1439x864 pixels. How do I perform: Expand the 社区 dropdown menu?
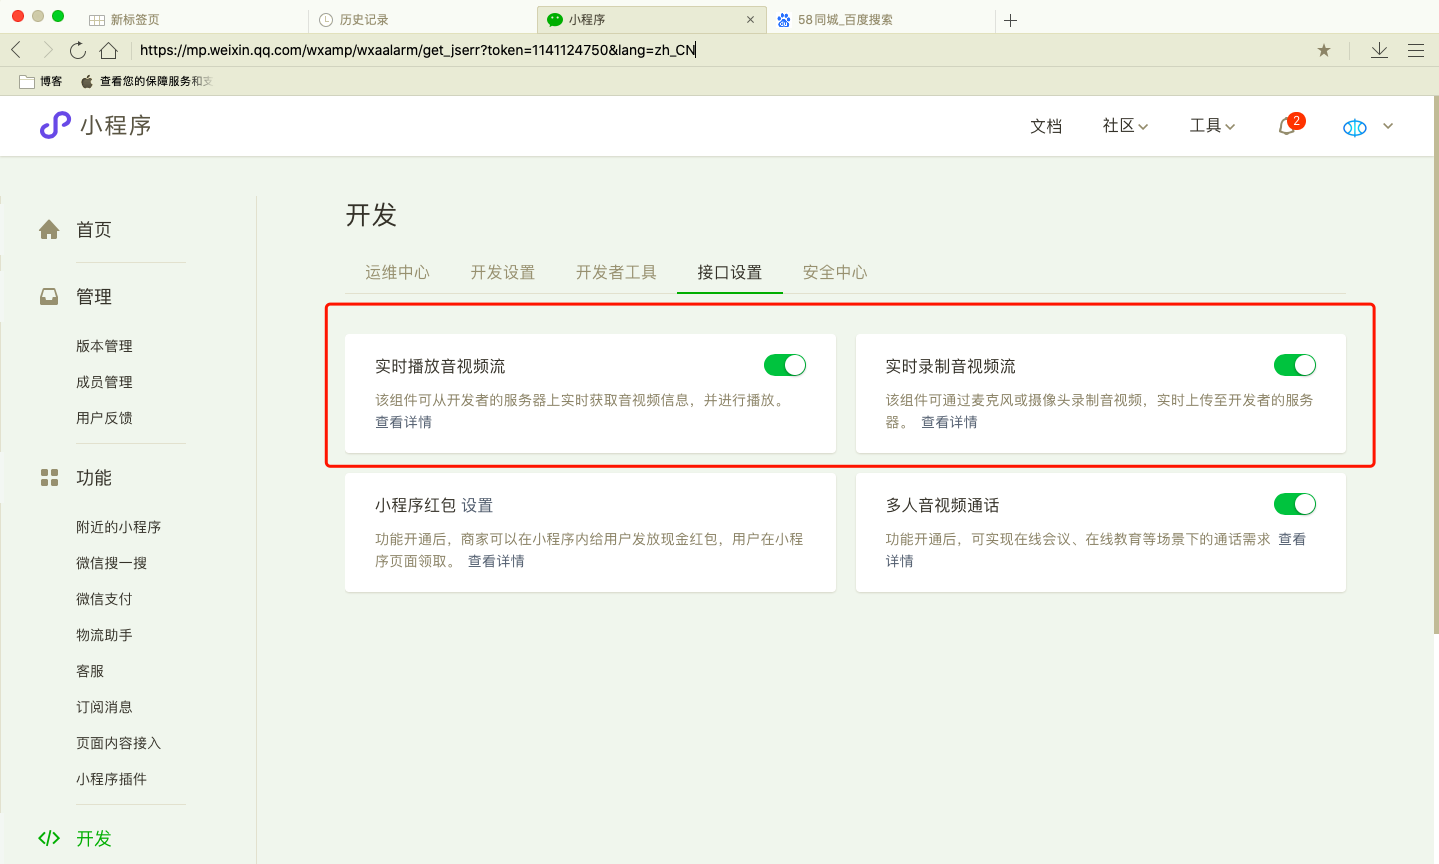click(1125, 126)
